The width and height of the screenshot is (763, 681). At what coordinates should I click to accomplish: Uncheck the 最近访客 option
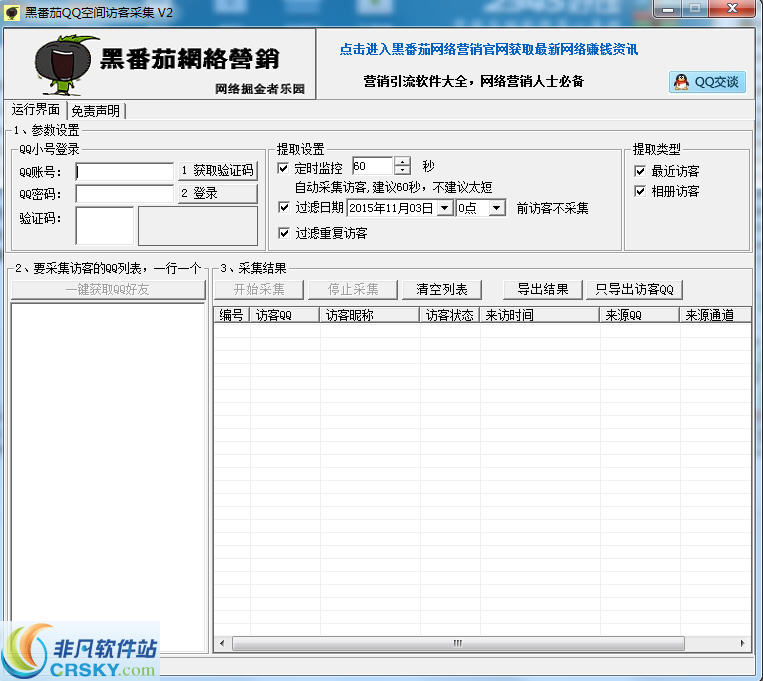640,171
